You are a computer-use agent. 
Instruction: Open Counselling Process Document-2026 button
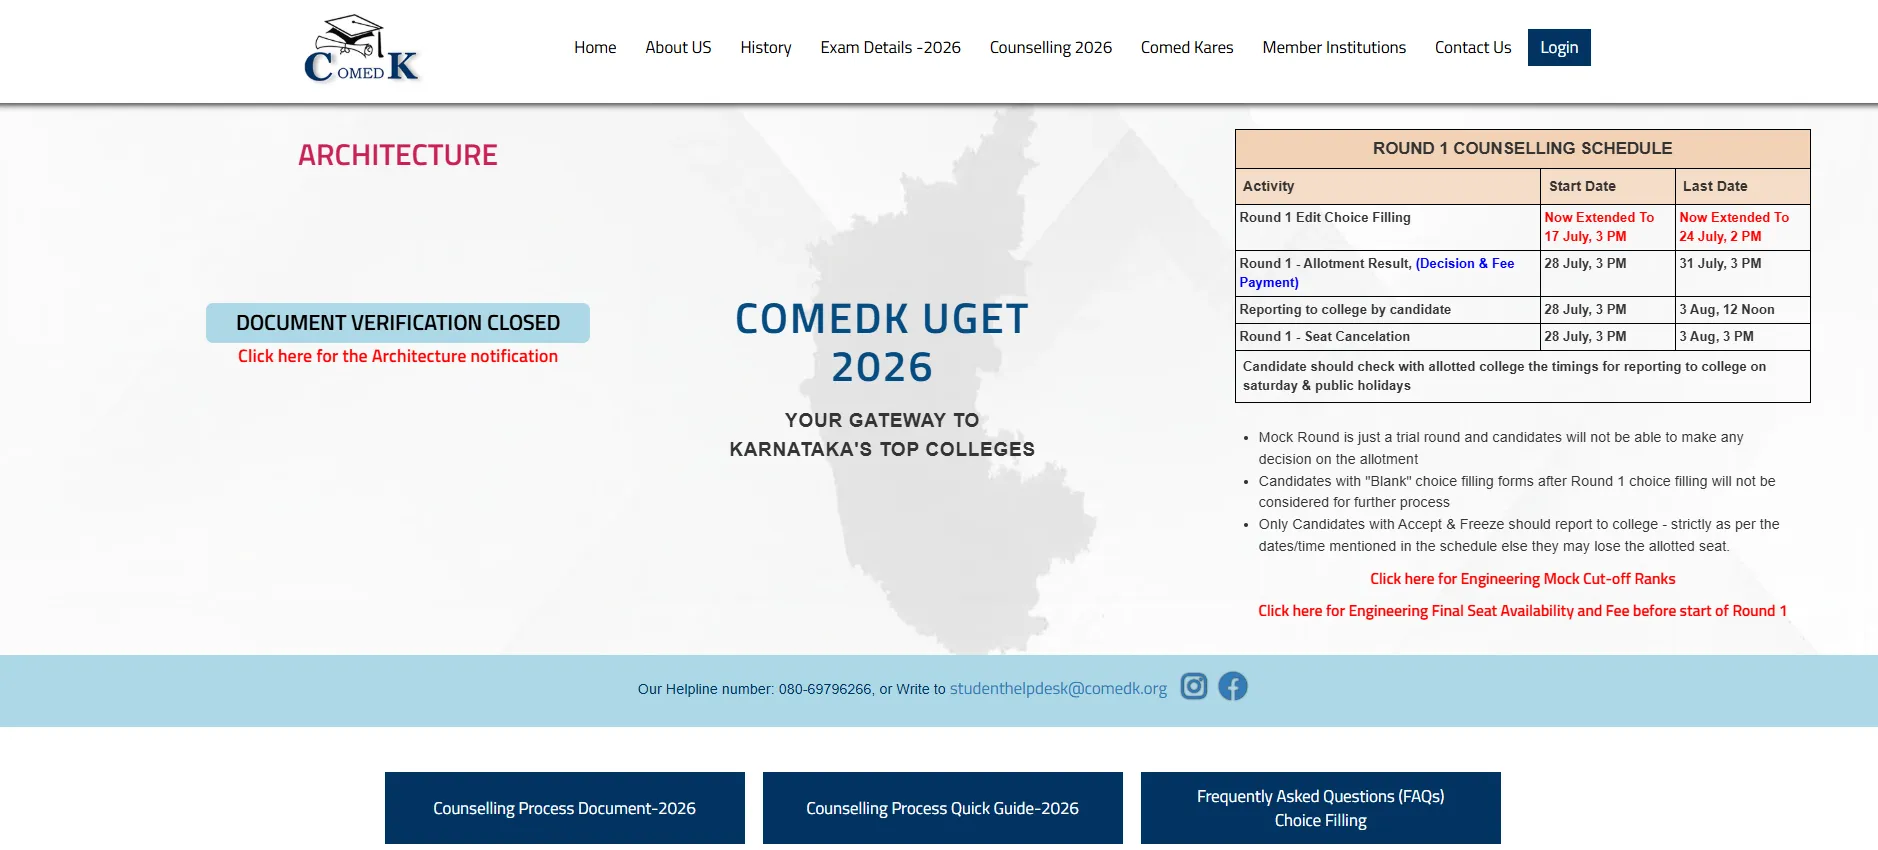coord(565,808)
